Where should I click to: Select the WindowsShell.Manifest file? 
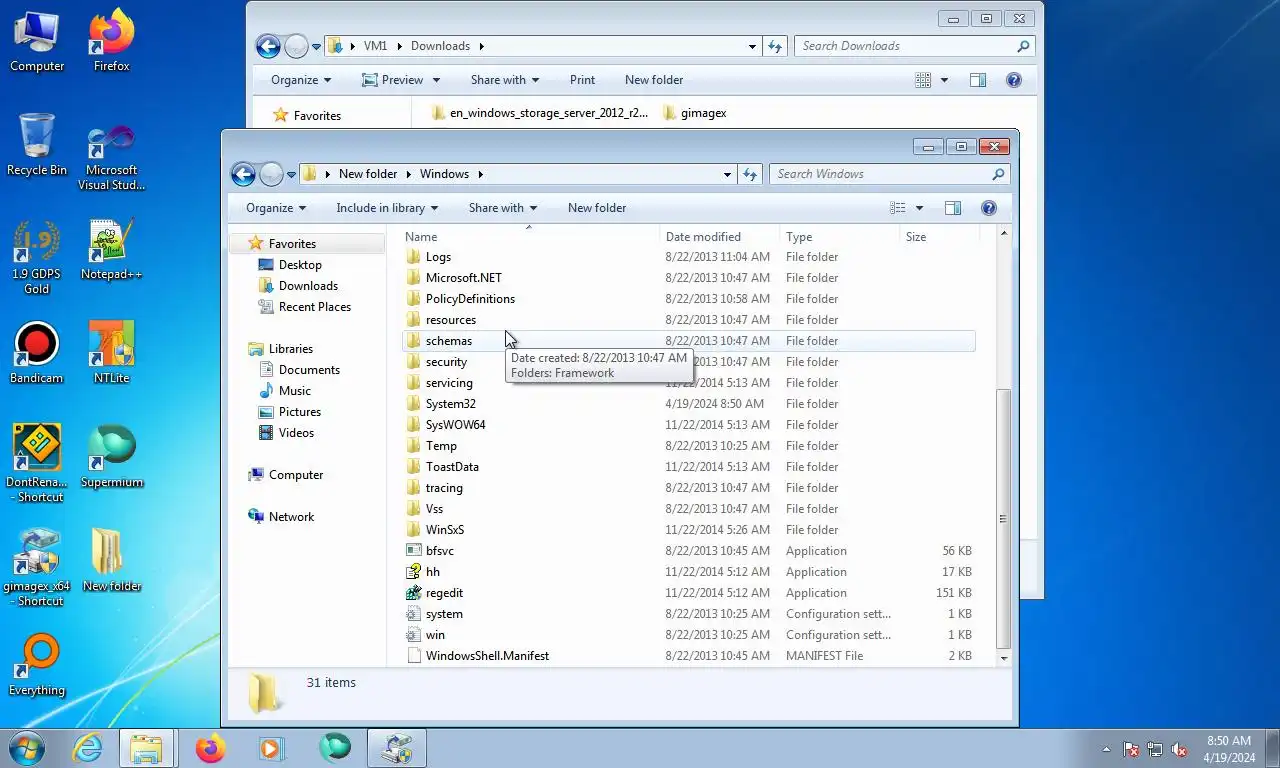point(689,656)
